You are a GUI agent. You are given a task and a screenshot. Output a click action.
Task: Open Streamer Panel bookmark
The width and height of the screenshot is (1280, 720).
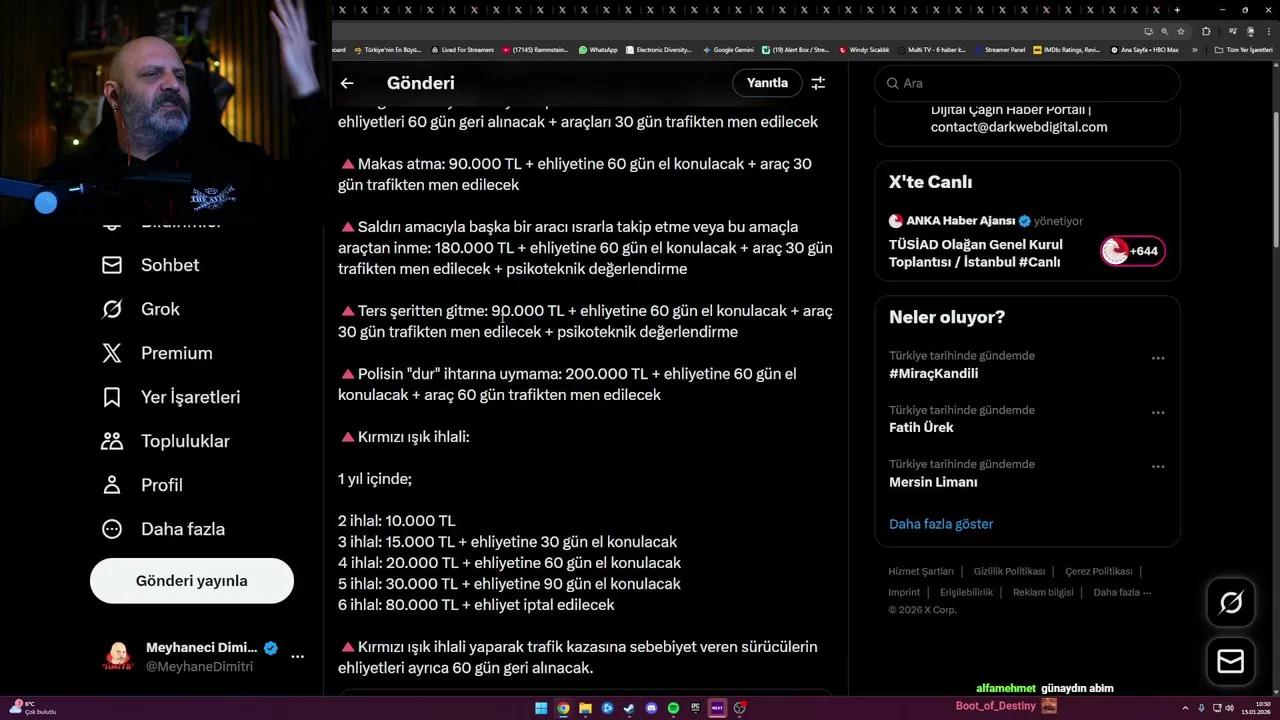point(999,49)
